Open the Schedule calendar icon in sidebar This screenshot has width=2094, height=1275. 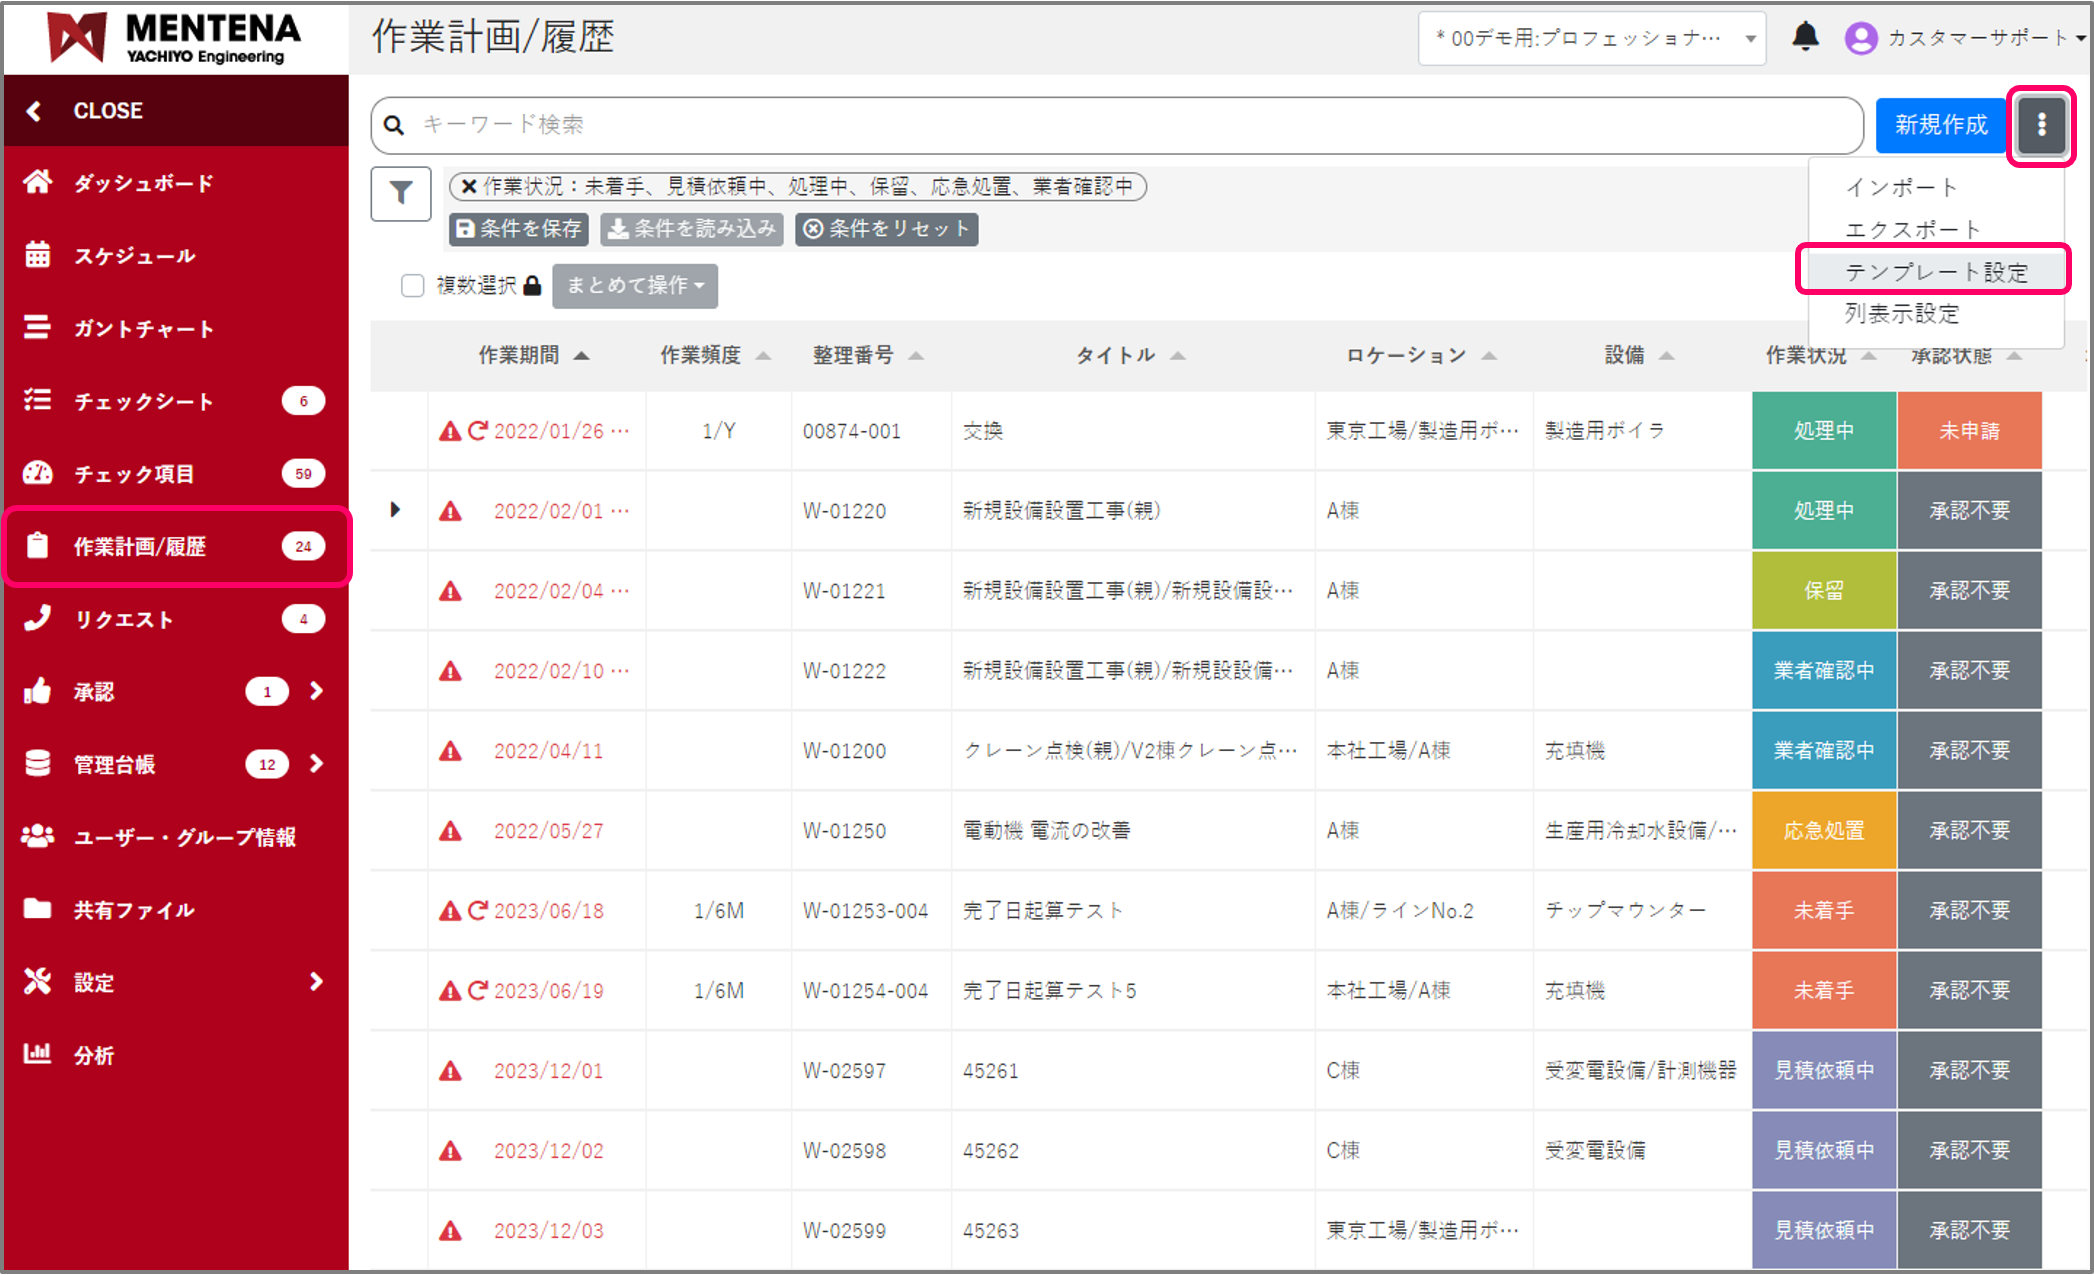pos(38,255)
